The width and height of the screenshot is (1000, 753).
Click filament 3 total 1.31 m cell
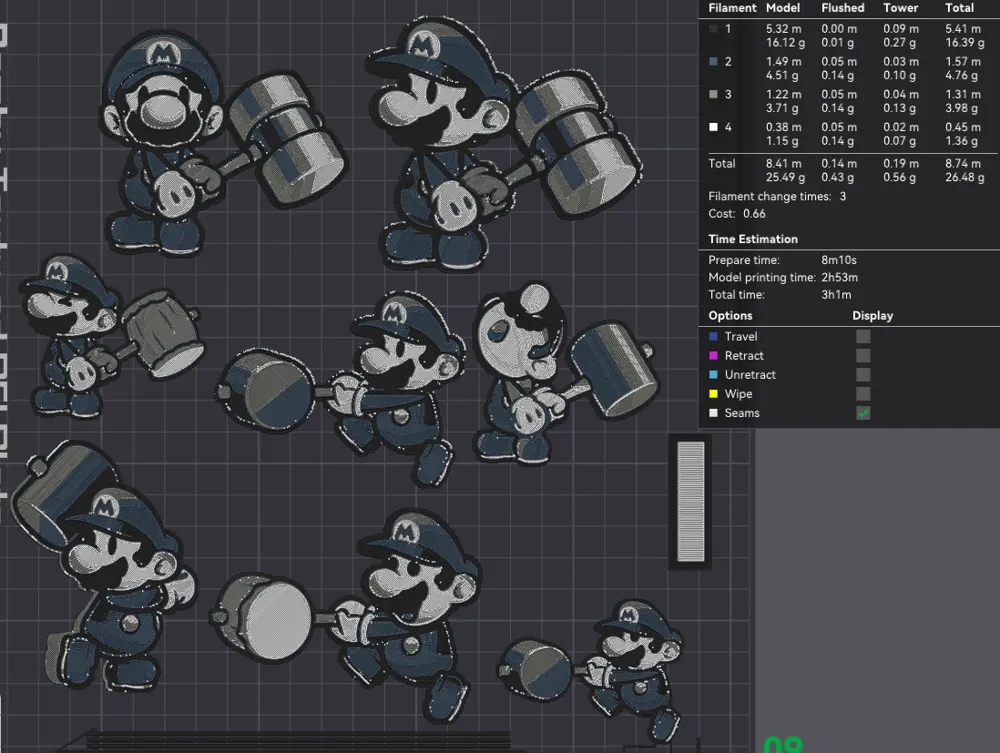pyautogui.click(x=962, y=94)
